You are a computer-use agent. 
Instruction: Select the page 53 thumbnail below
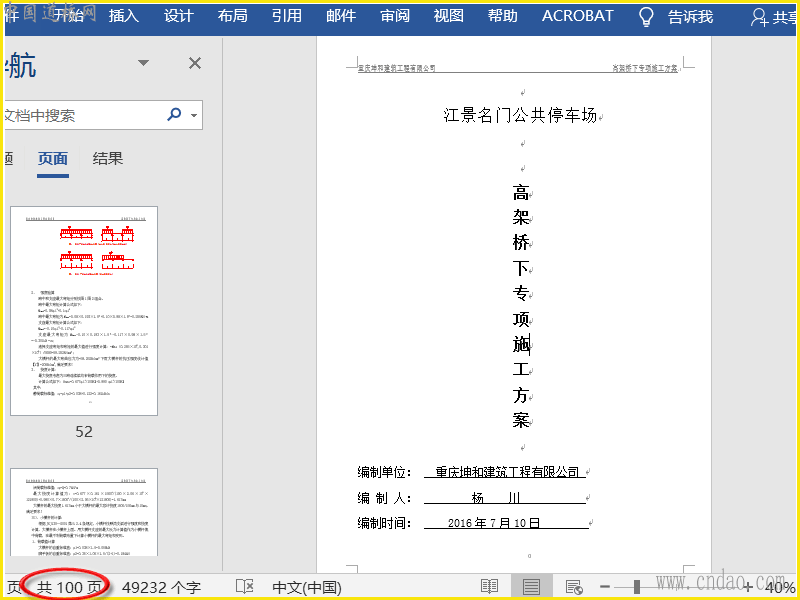click(84, 512)
